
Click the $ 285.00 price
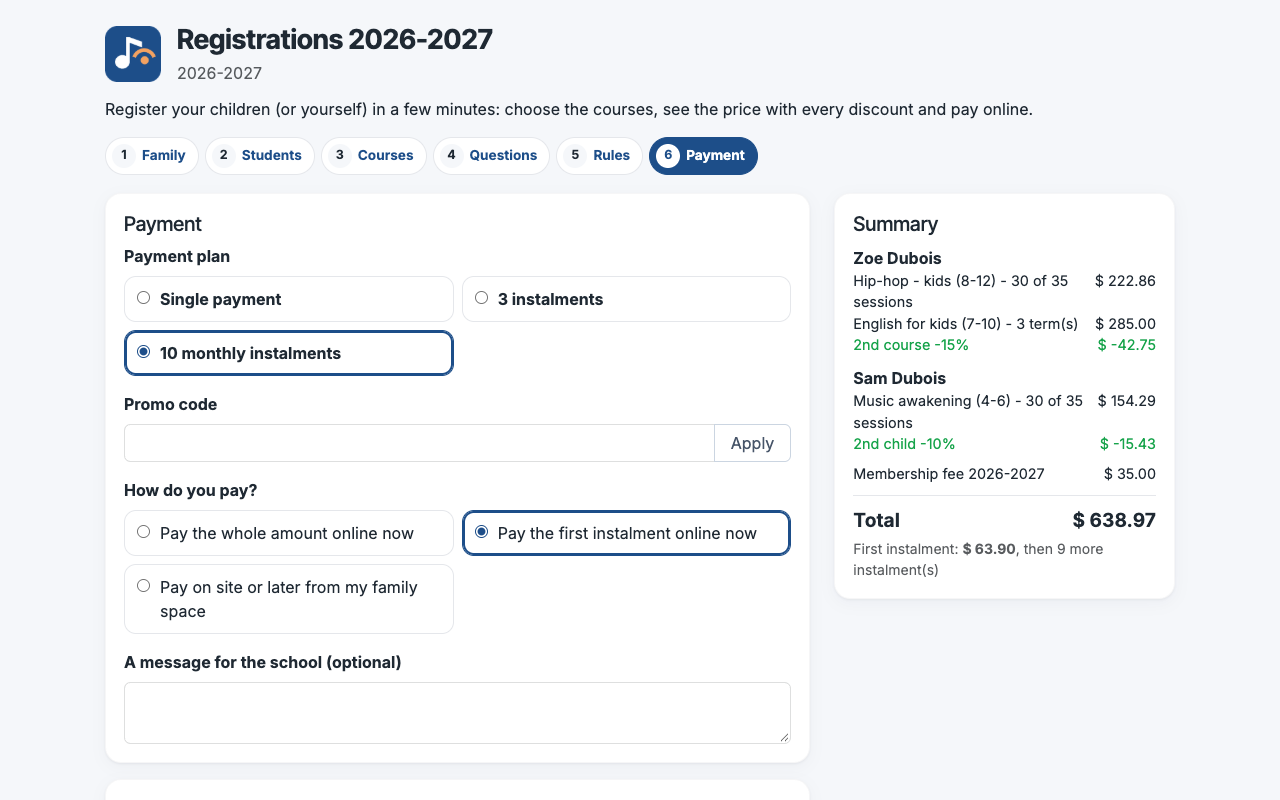[x=1125, y=324]
